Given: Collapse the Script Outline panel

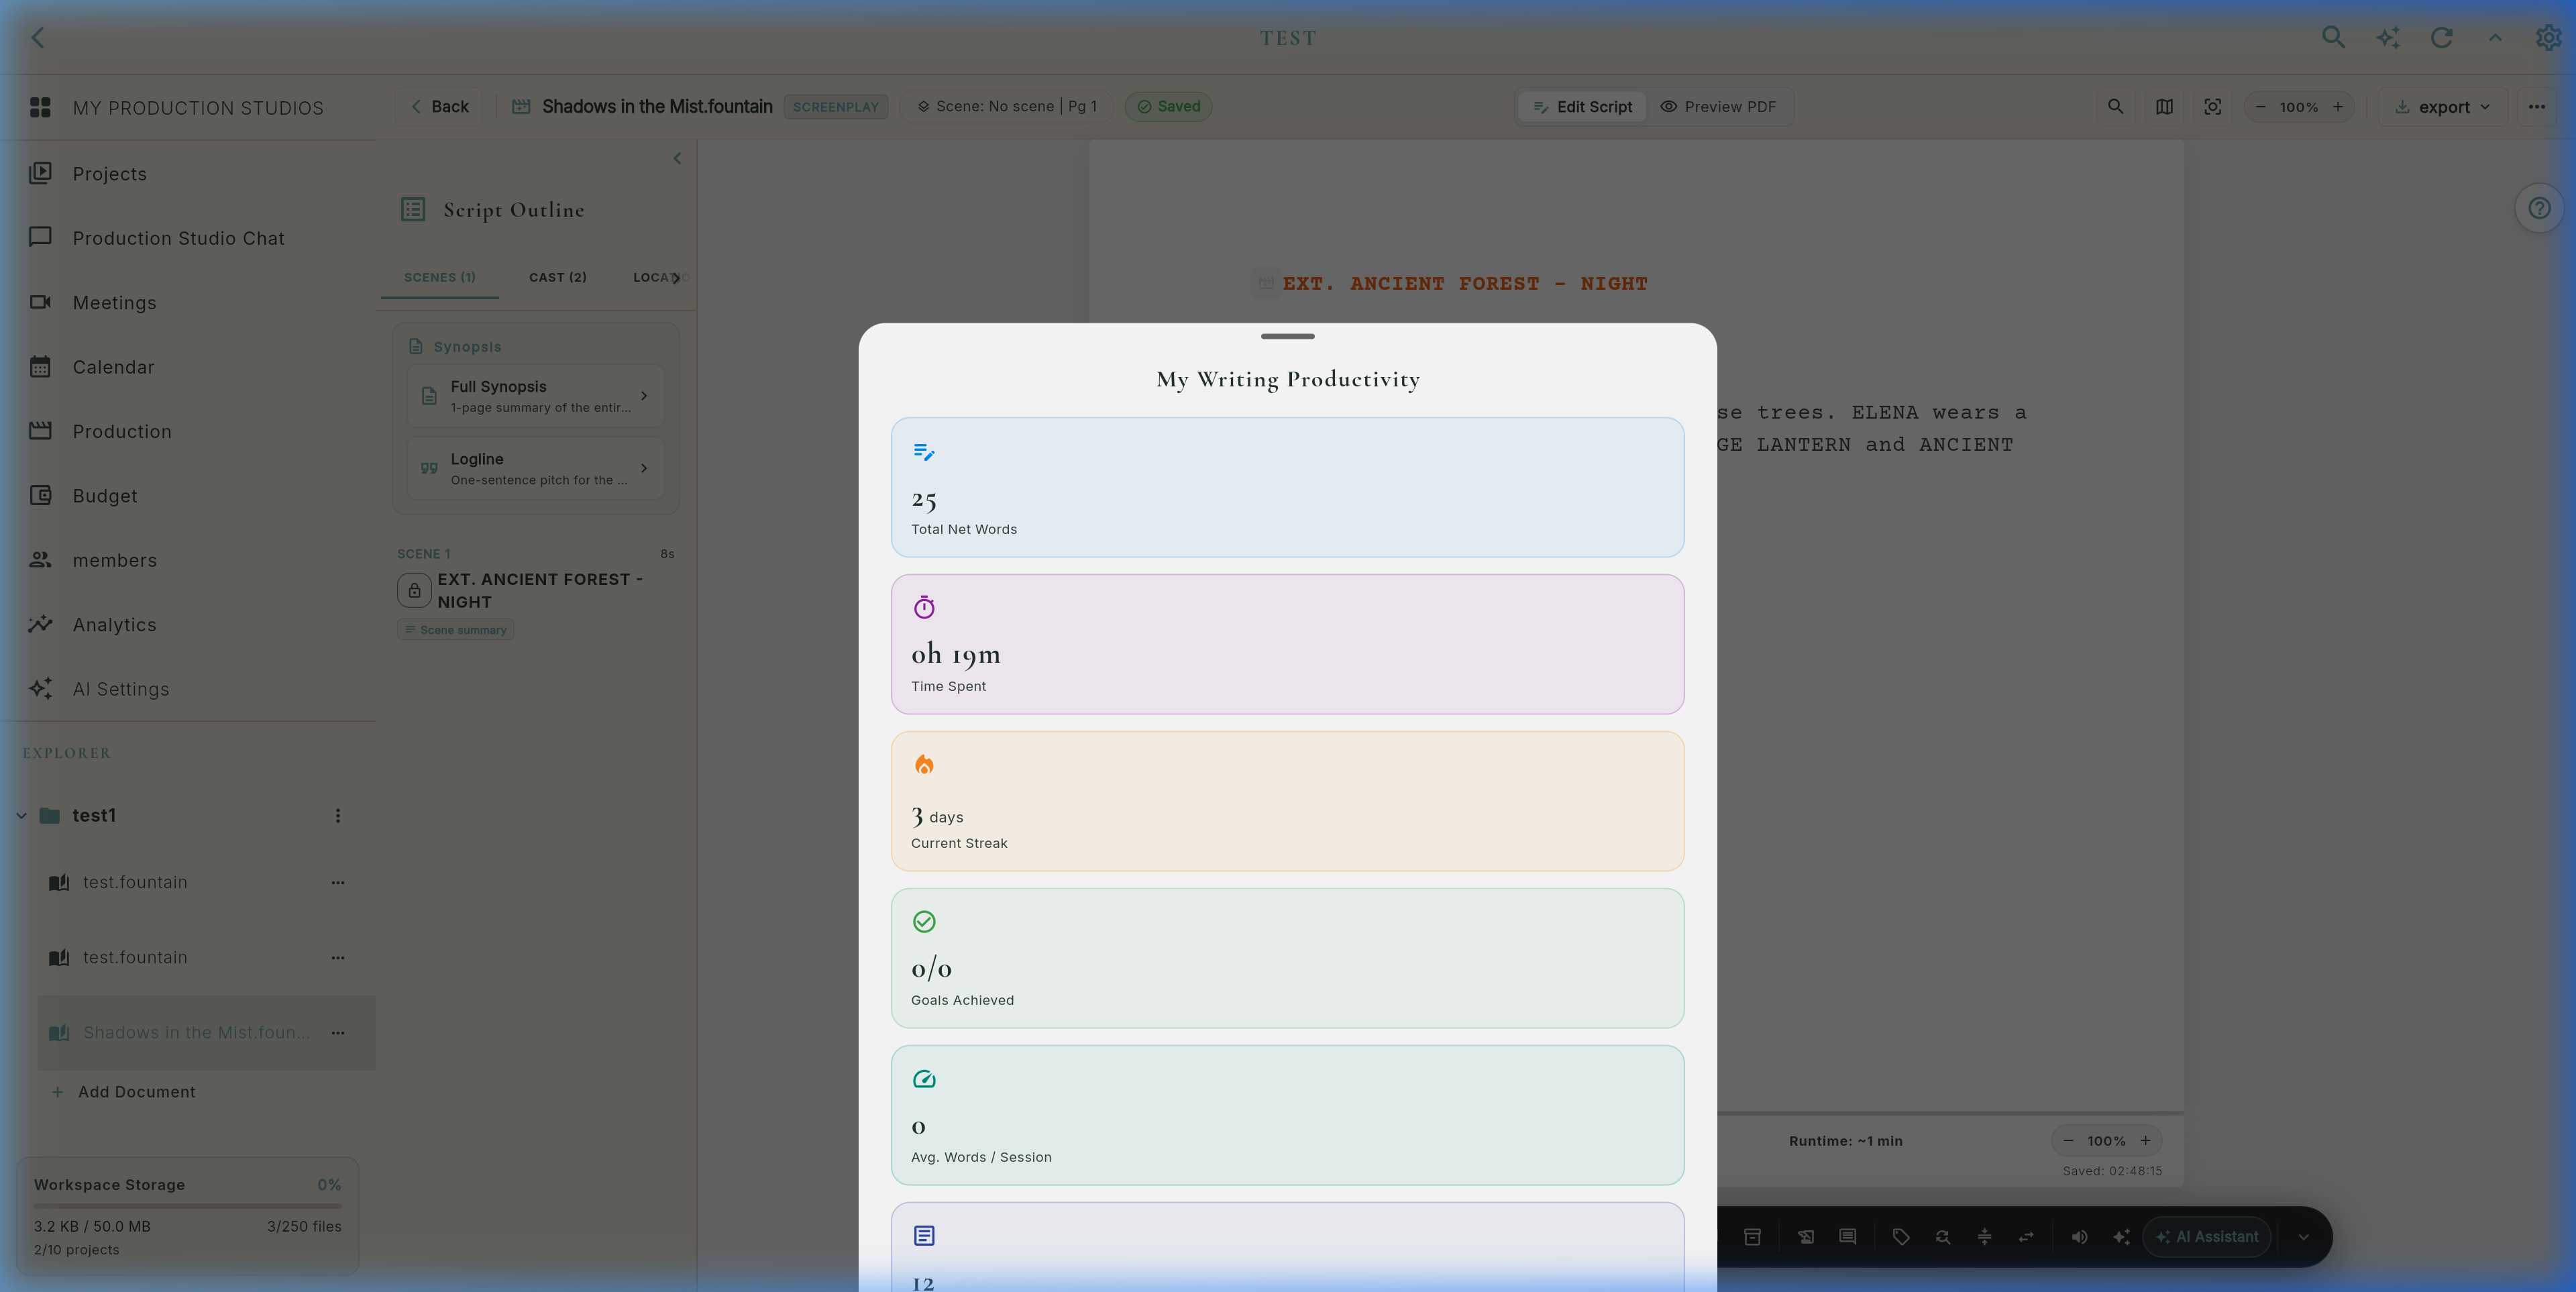Looking at the screenshot, I should (x=677, y=158).
